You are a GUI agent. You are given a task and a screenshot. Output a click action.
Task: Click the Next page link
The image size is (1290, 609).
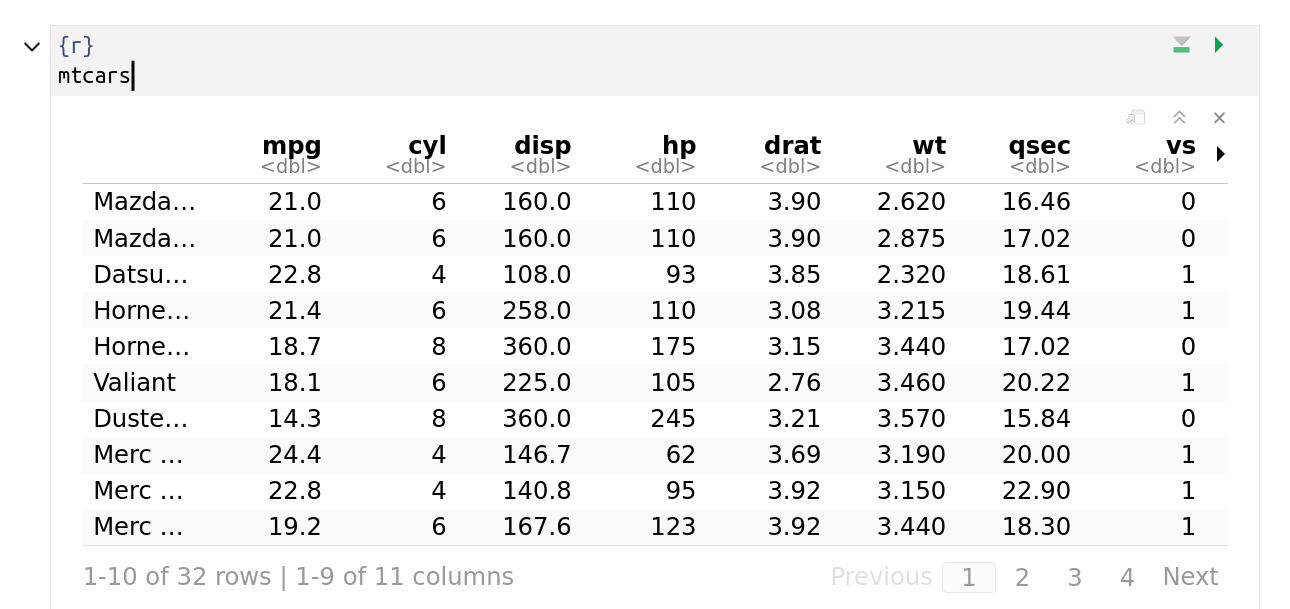click(1190, 577)
